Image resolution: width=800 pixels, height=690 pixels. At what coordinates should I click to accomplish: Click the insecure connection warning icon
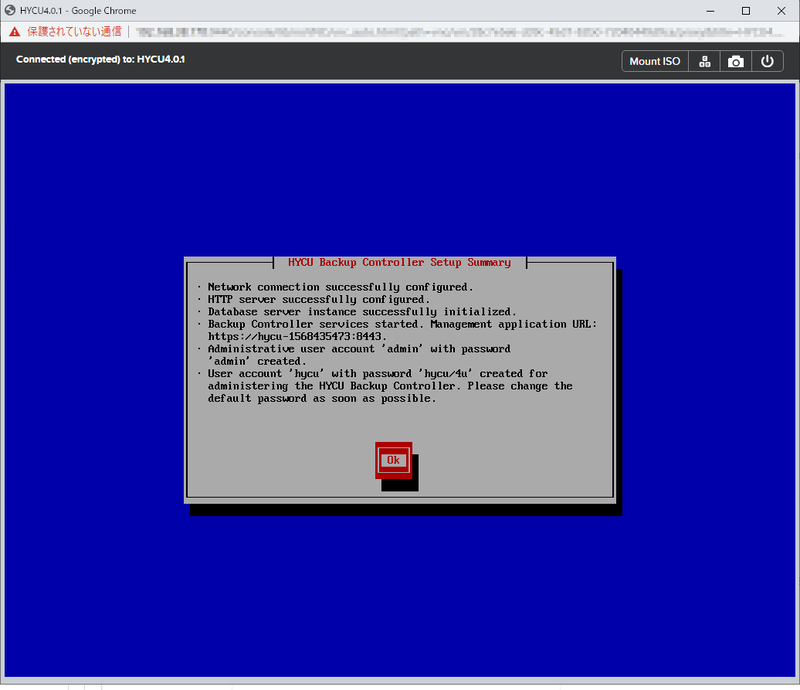tap(14, 32)
